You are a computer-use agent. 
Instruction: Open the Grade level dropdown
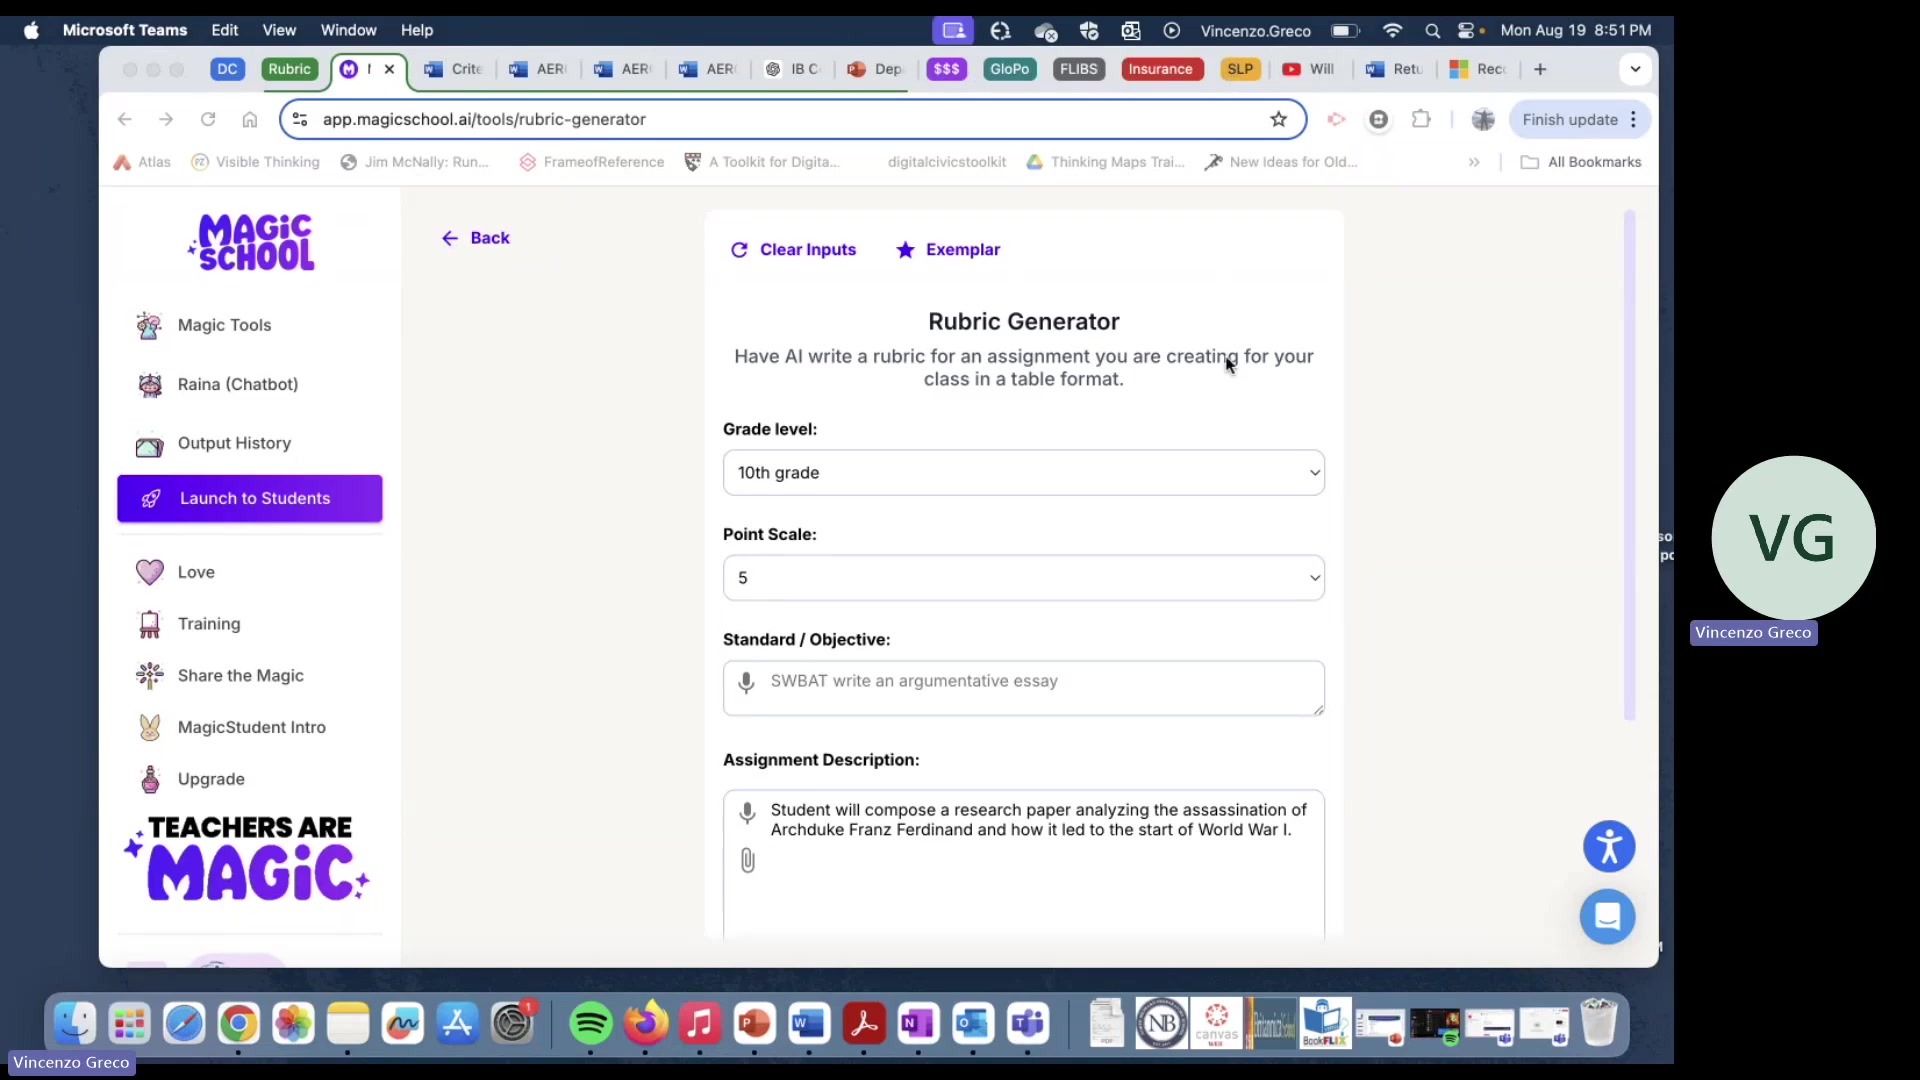pos(1023,472)
